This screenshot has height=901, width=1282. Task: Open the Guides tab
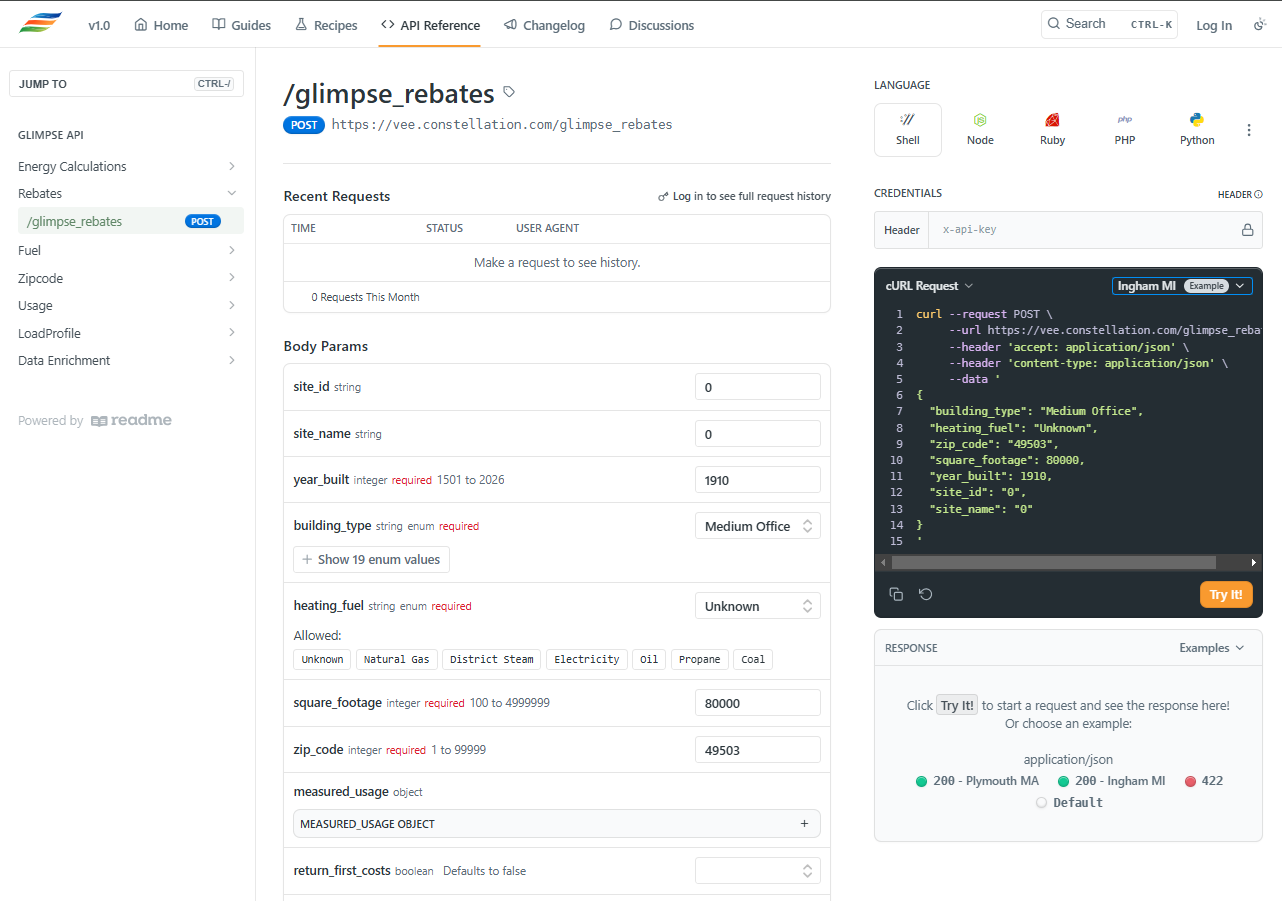point(241,25)
